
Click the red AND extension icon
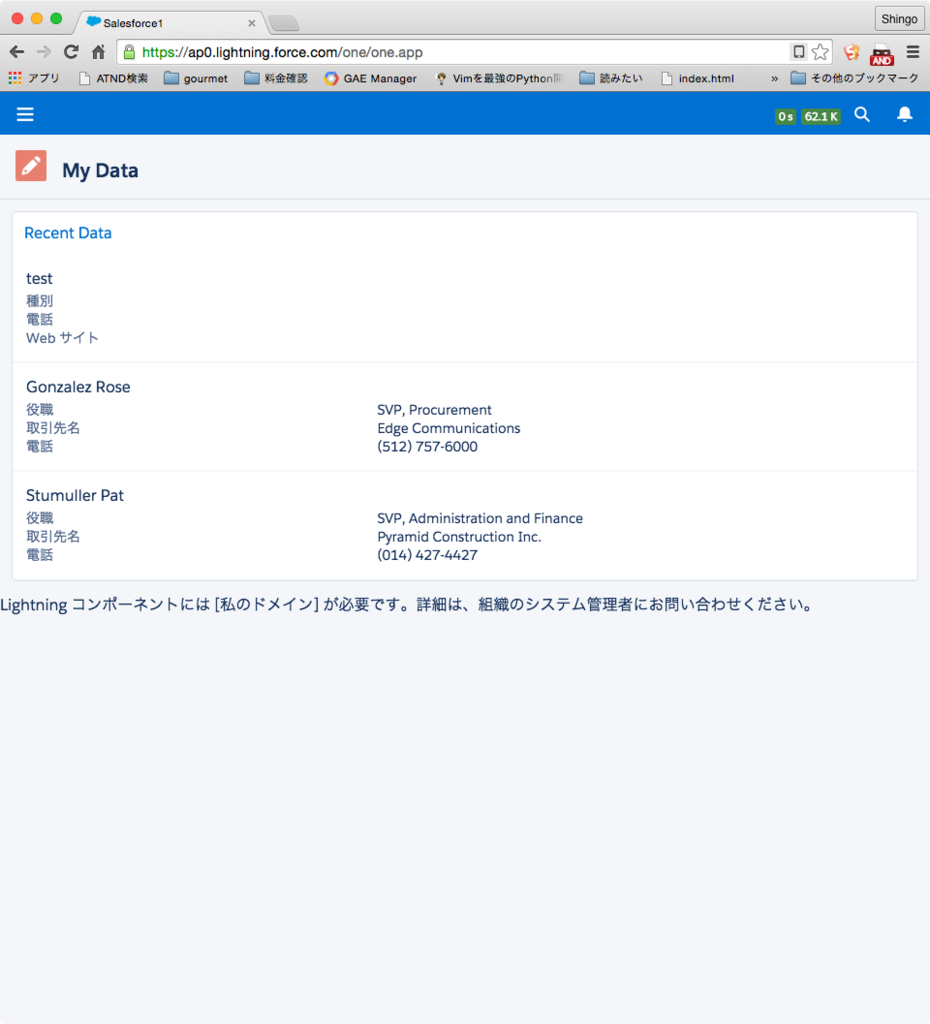[880, 53]
